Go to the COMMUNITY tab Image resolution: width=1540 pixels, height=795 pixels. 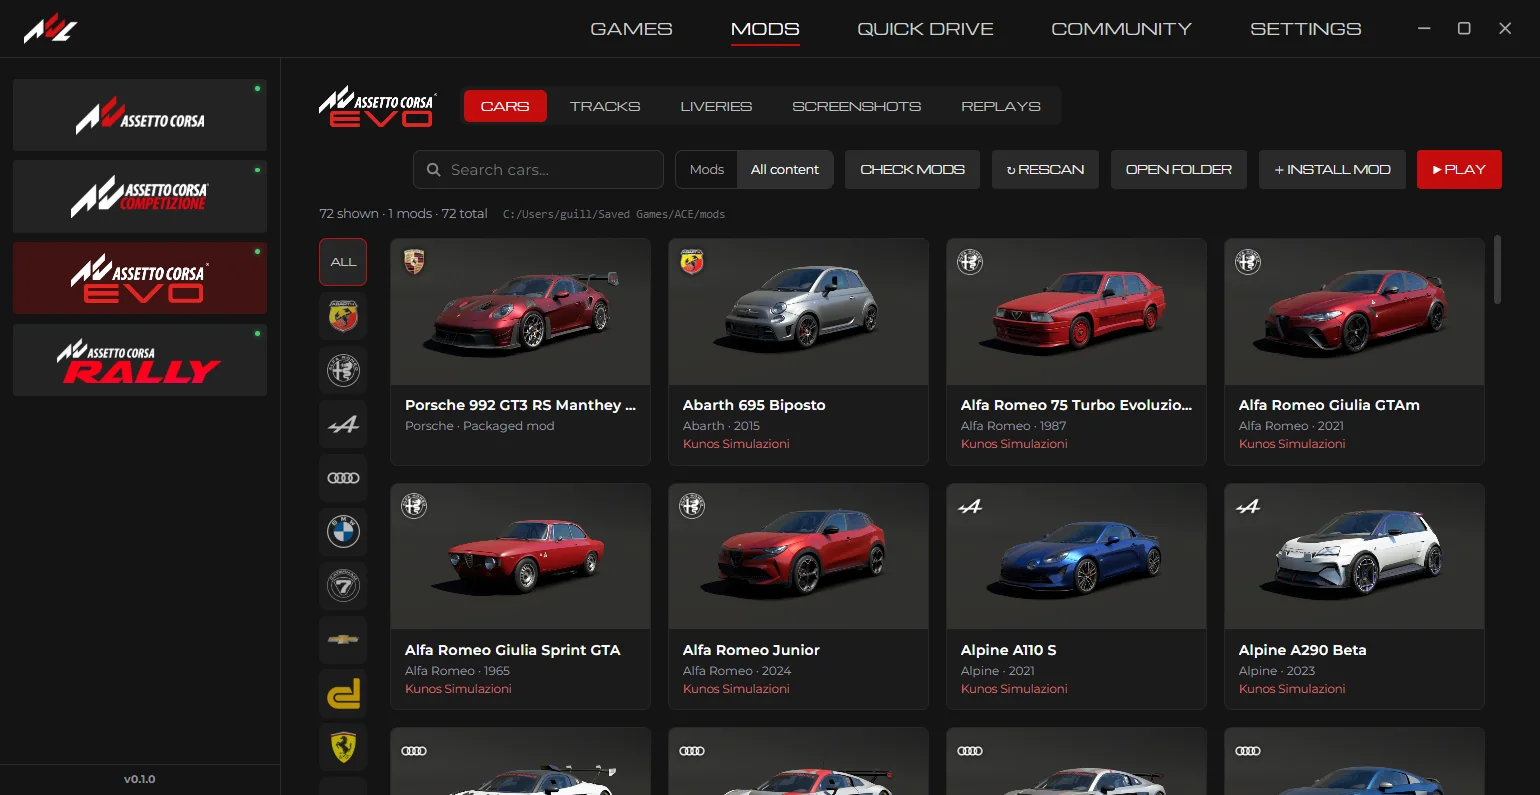tap(1121, 29)
